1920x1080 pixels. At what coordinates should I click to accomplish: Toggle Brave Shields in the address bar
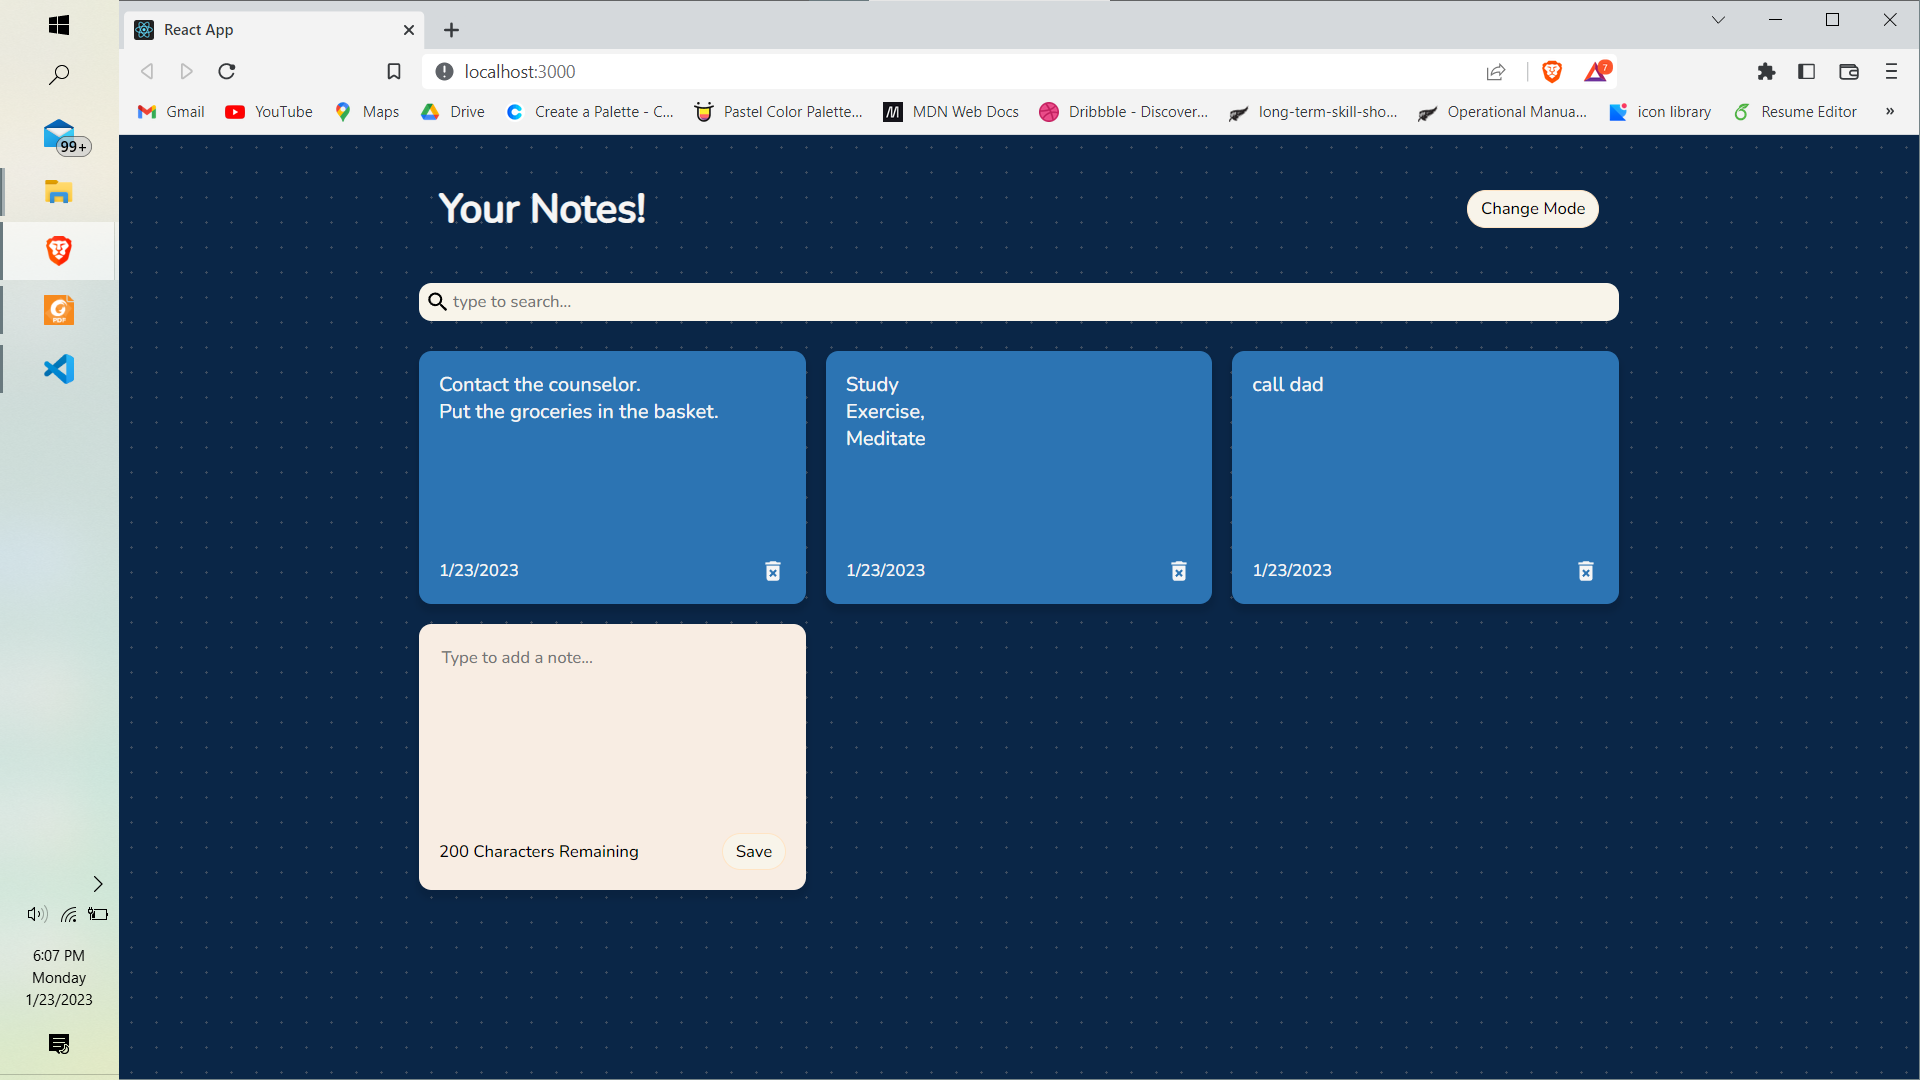click(x=1553, y=71)
